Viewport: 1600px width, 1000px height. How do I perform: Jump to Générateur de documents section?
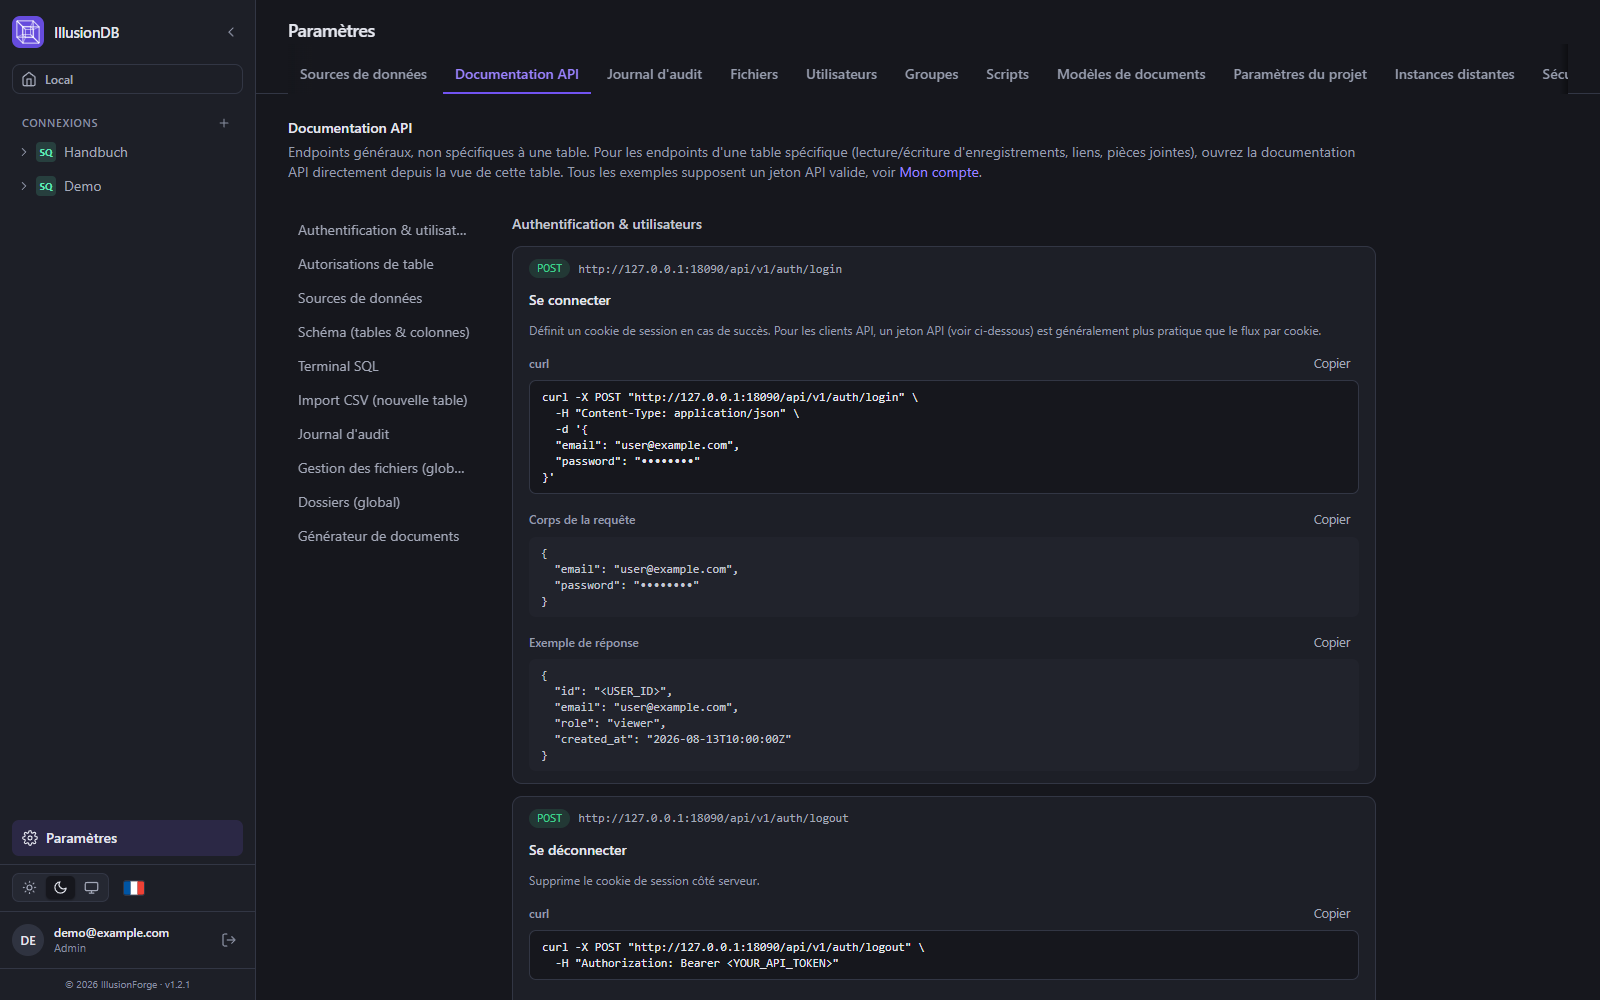(x=386, y=536)
